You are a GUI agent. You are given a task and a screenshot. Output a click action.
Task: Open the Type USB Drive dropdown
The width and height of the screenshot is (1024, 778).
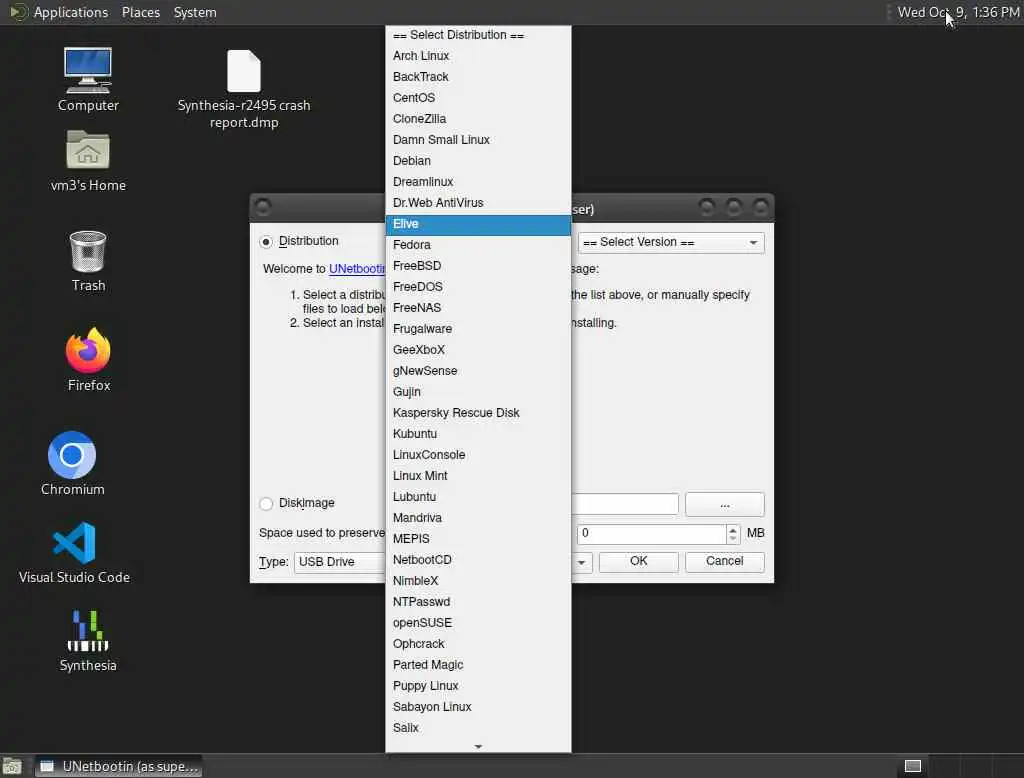(x=340, y=562)
